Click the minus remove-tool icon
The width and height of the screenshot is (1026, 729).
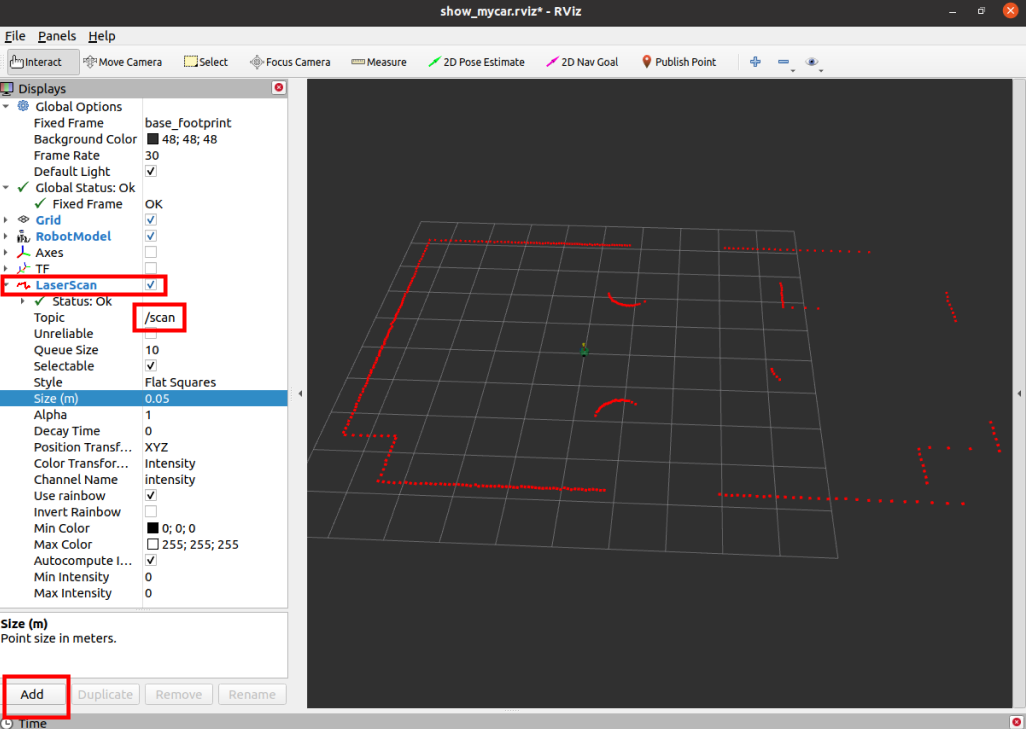pyautogui.click(x=783, y=62)
